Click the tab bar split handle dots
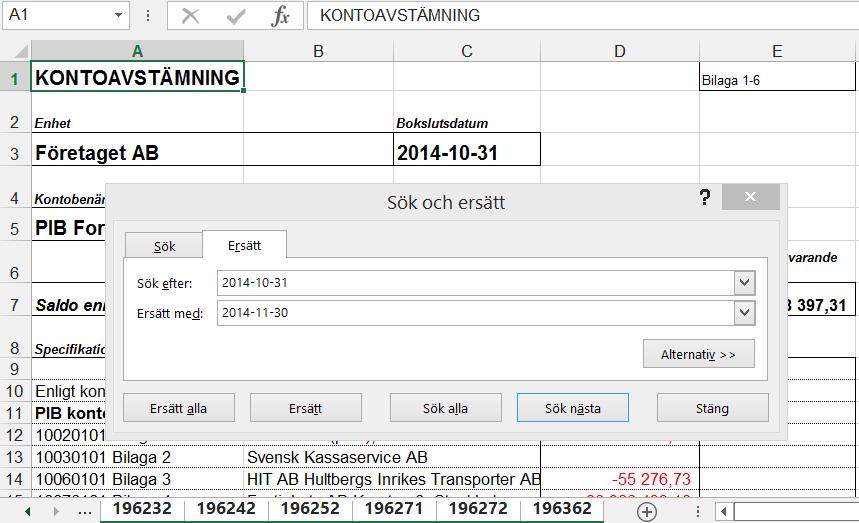 (x=697, y=511)
